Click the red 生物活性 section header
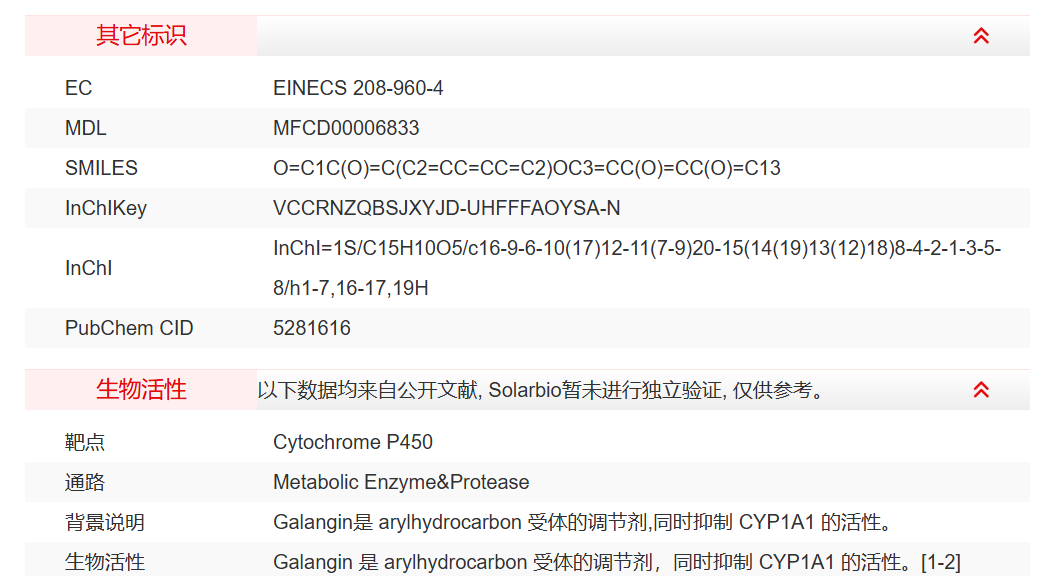 [x=141, y=390]
